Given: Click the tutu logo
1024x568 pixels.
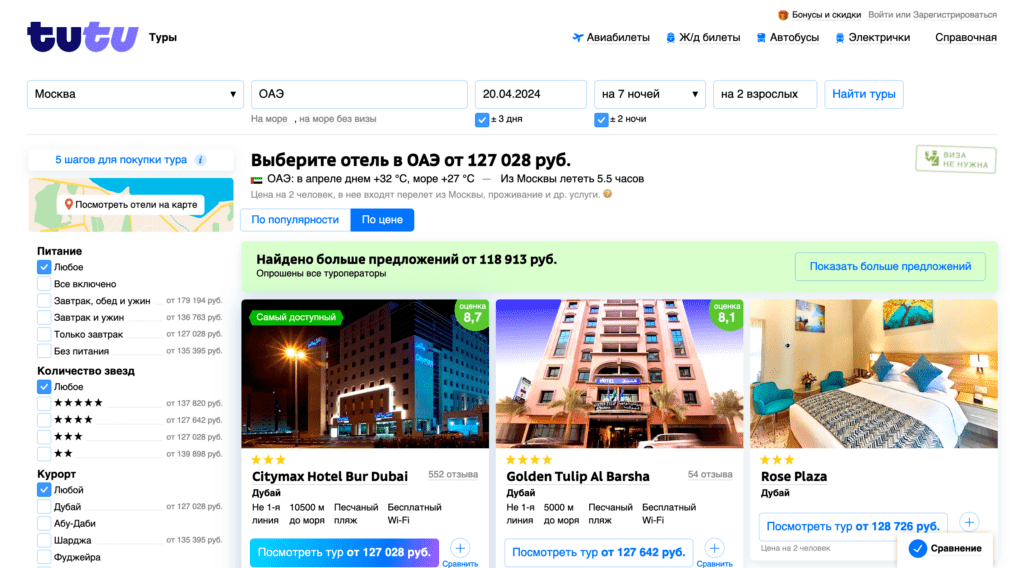Looking at the screenshot, I should point(82,37).
